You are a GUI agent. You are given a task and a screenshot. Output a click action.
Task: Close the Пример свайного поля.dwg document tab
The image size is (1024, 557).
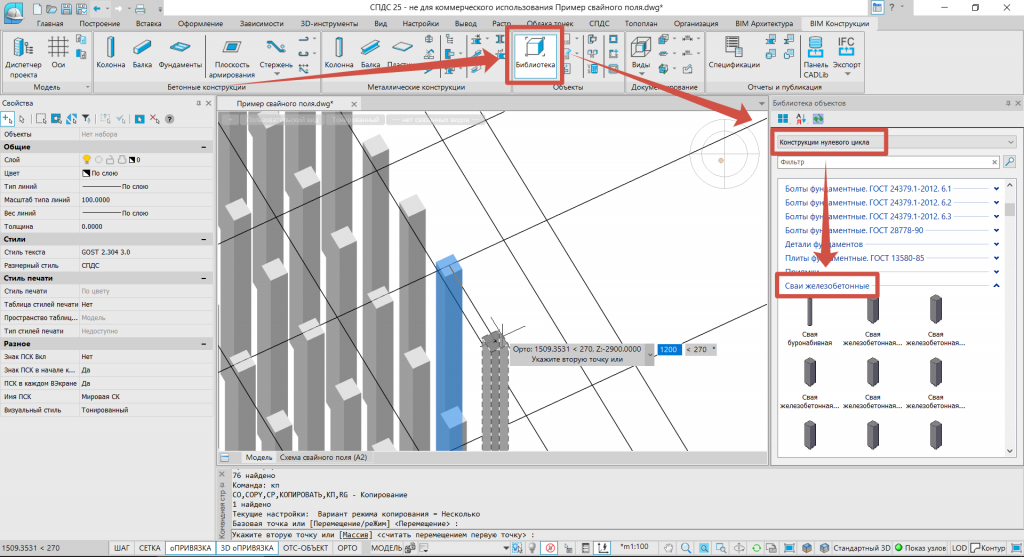(354, 104)
